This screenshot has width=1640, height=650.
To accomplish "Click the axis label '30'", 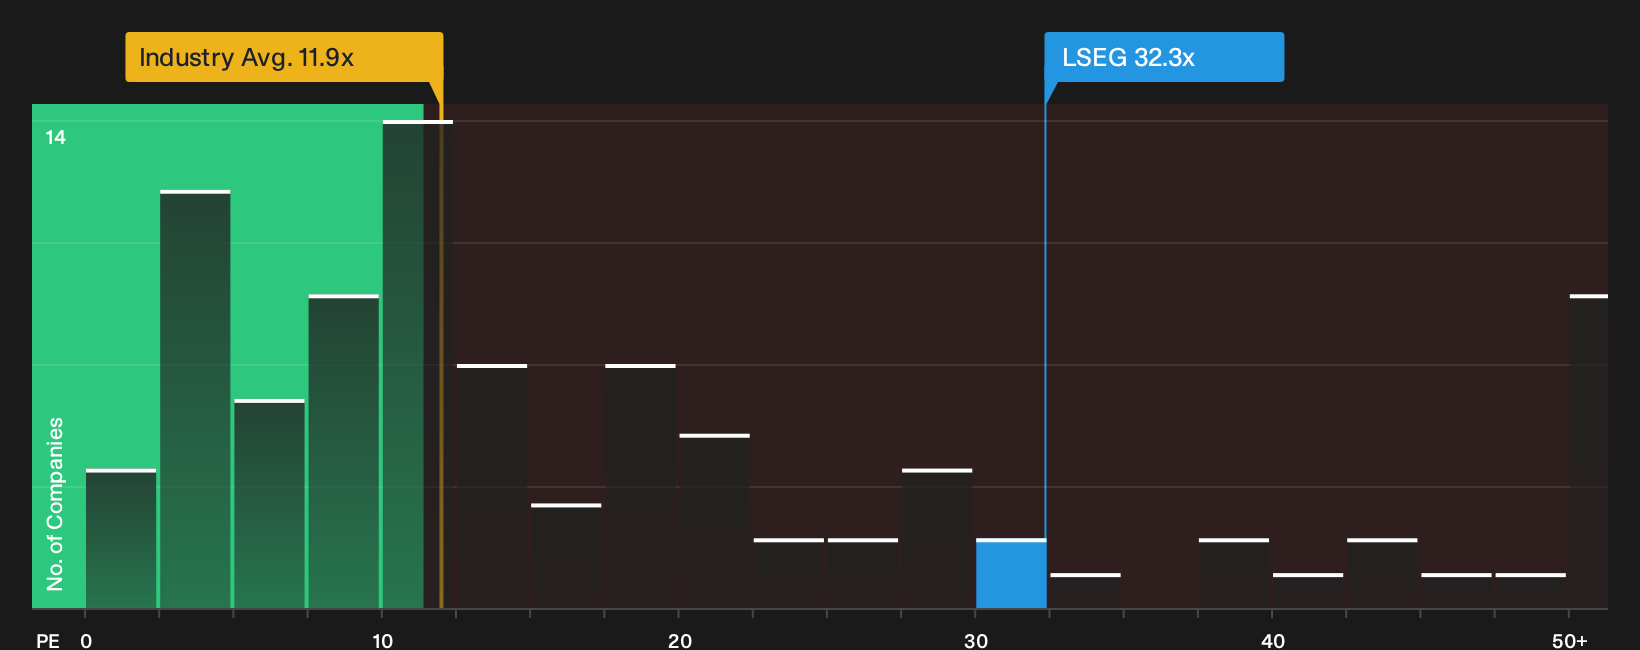I will tap(976, 641).
